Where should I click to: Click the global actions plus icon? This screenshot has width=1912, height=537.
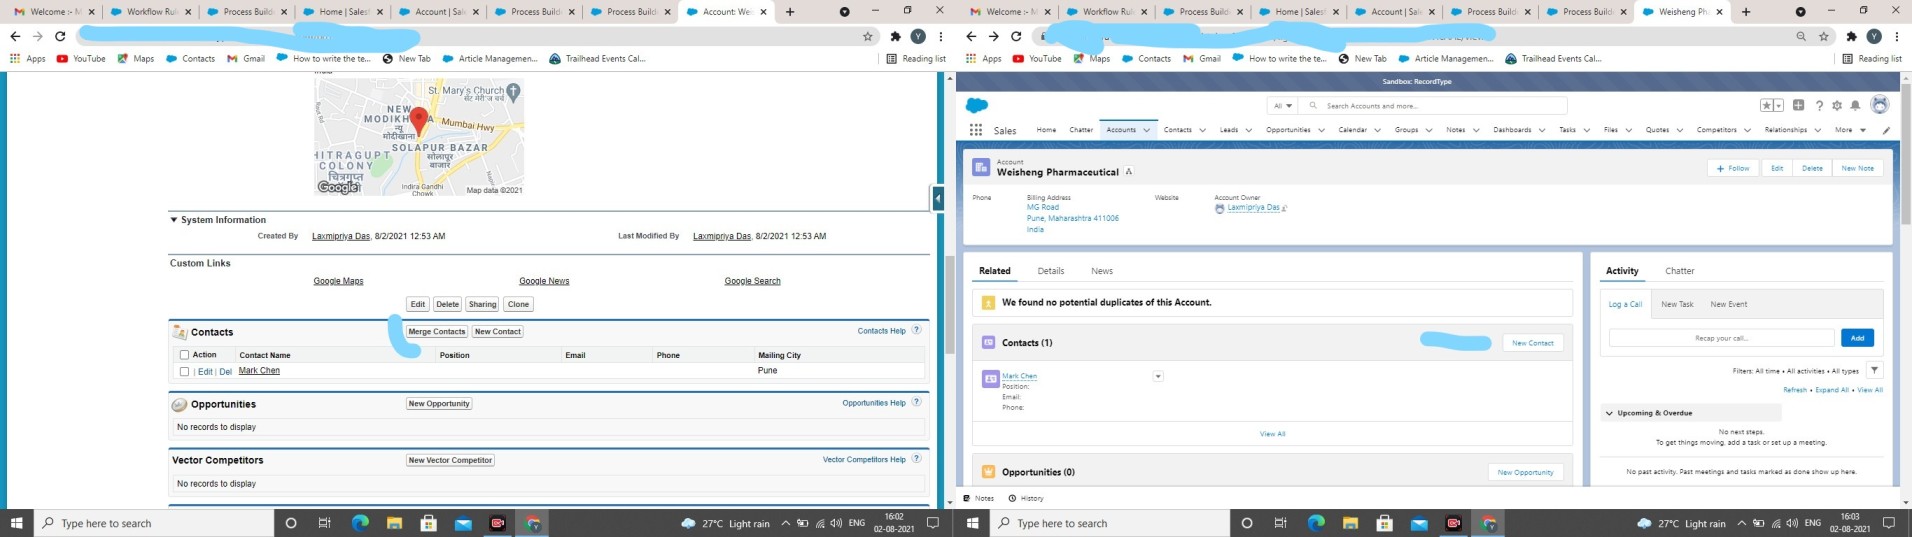(x=1799, y=105)
